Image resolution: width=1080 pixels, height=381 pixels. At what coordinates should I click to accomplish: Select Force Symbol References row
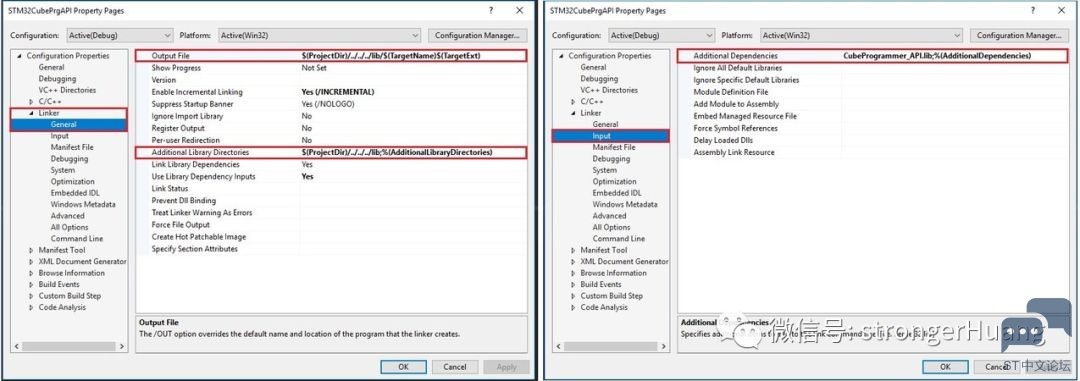873,128
